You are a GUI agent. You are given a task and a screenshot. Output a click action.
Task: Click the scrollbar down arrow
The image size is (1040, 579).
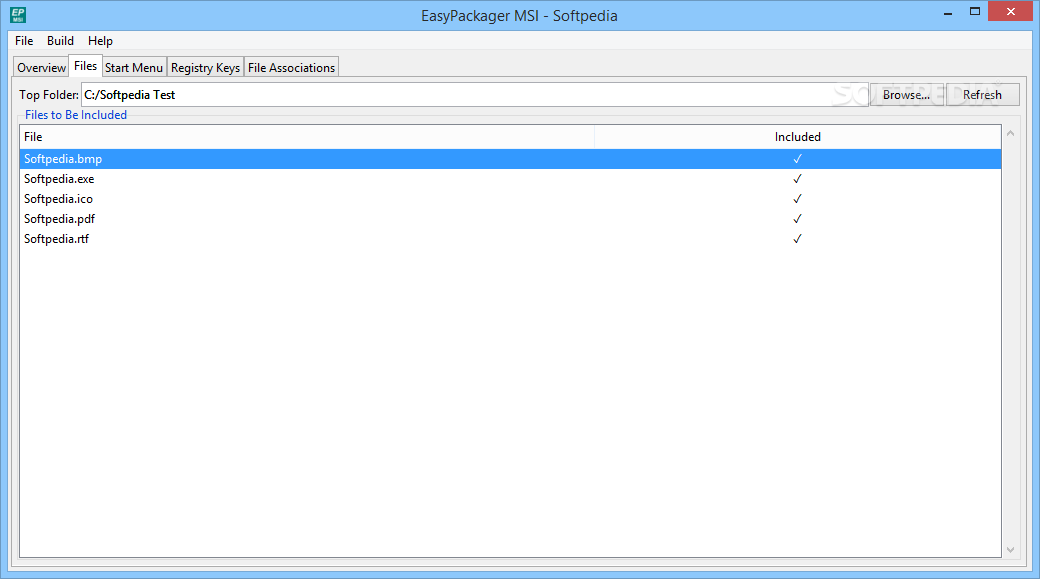[1010, 549]
